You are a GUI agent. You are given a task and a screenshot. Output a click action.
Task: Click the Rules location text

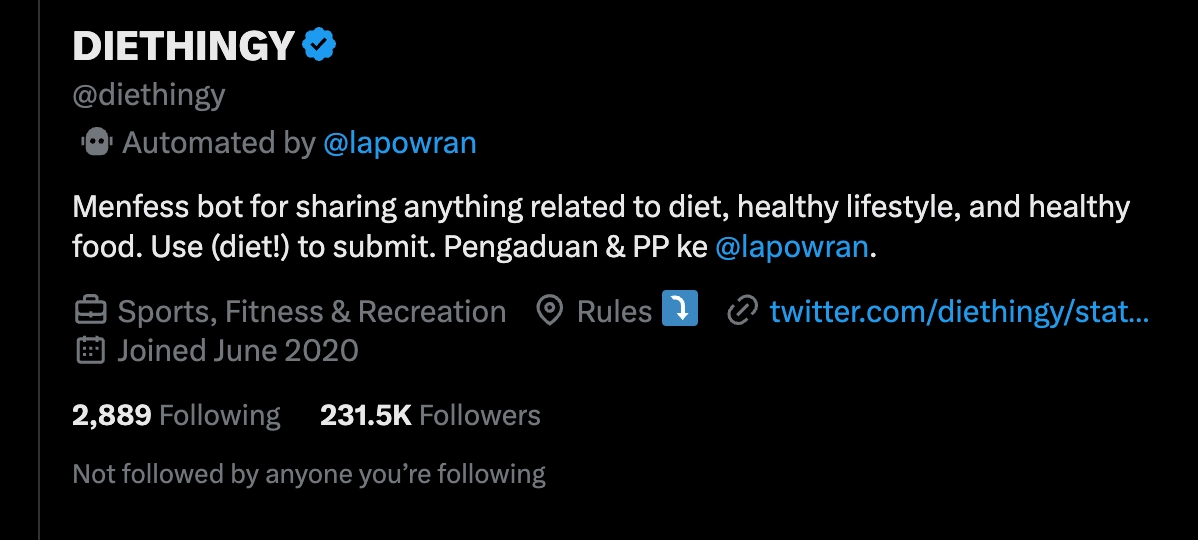click(x=614, y=311)
